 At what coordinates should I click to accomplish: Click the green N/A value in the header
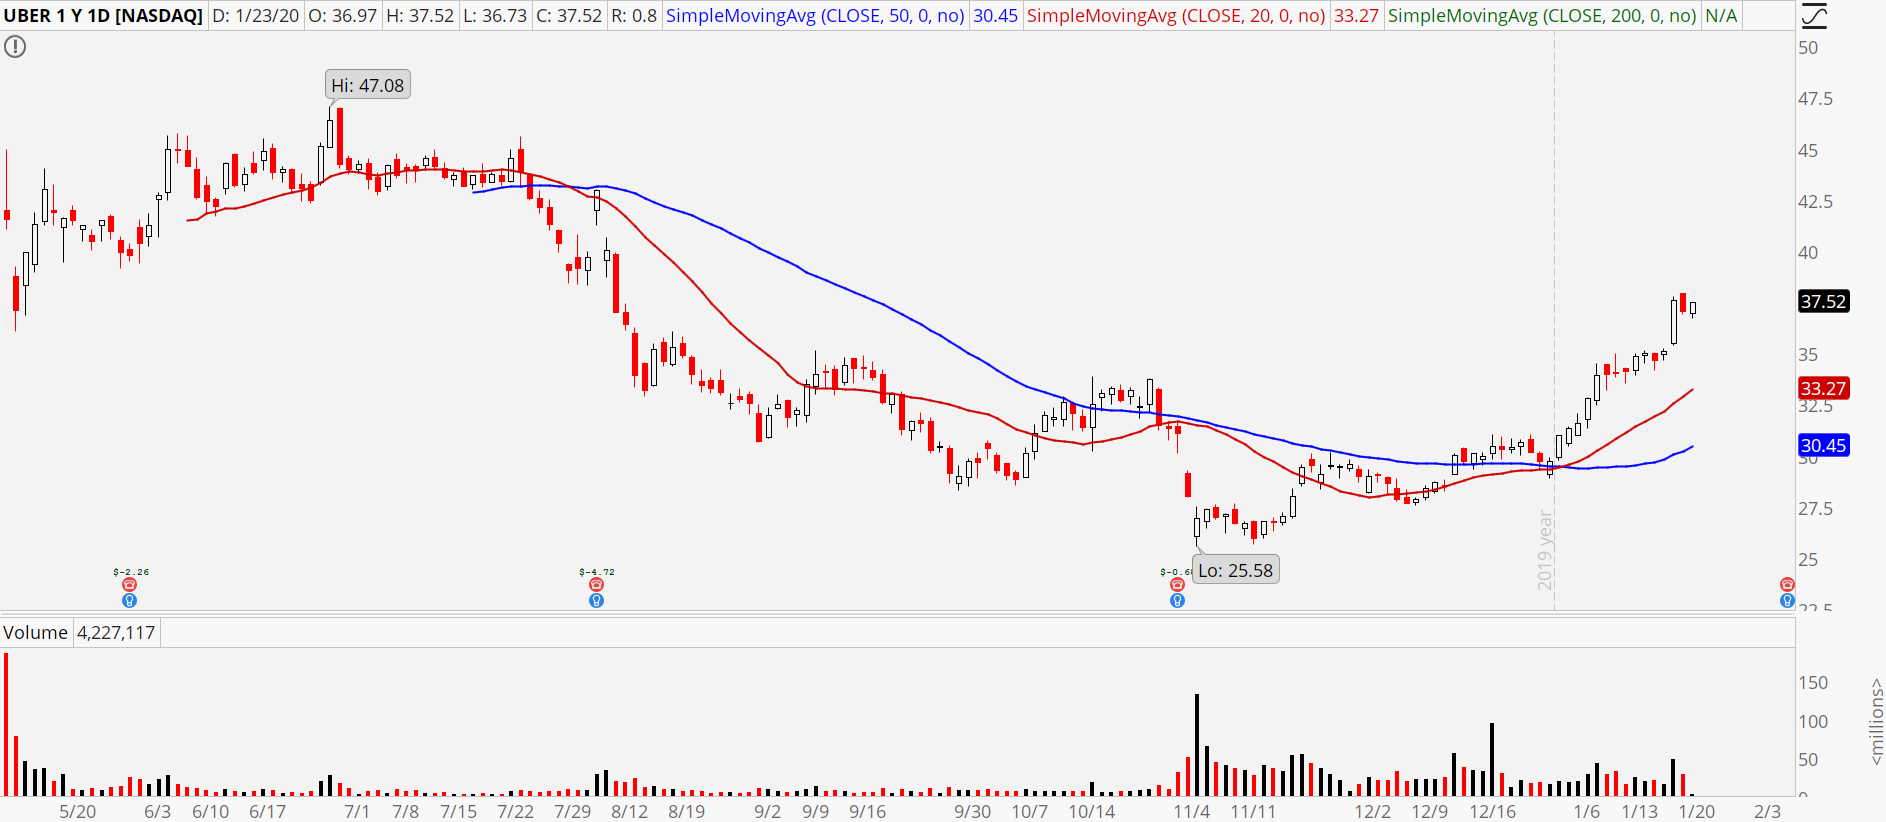(1721, 16)
